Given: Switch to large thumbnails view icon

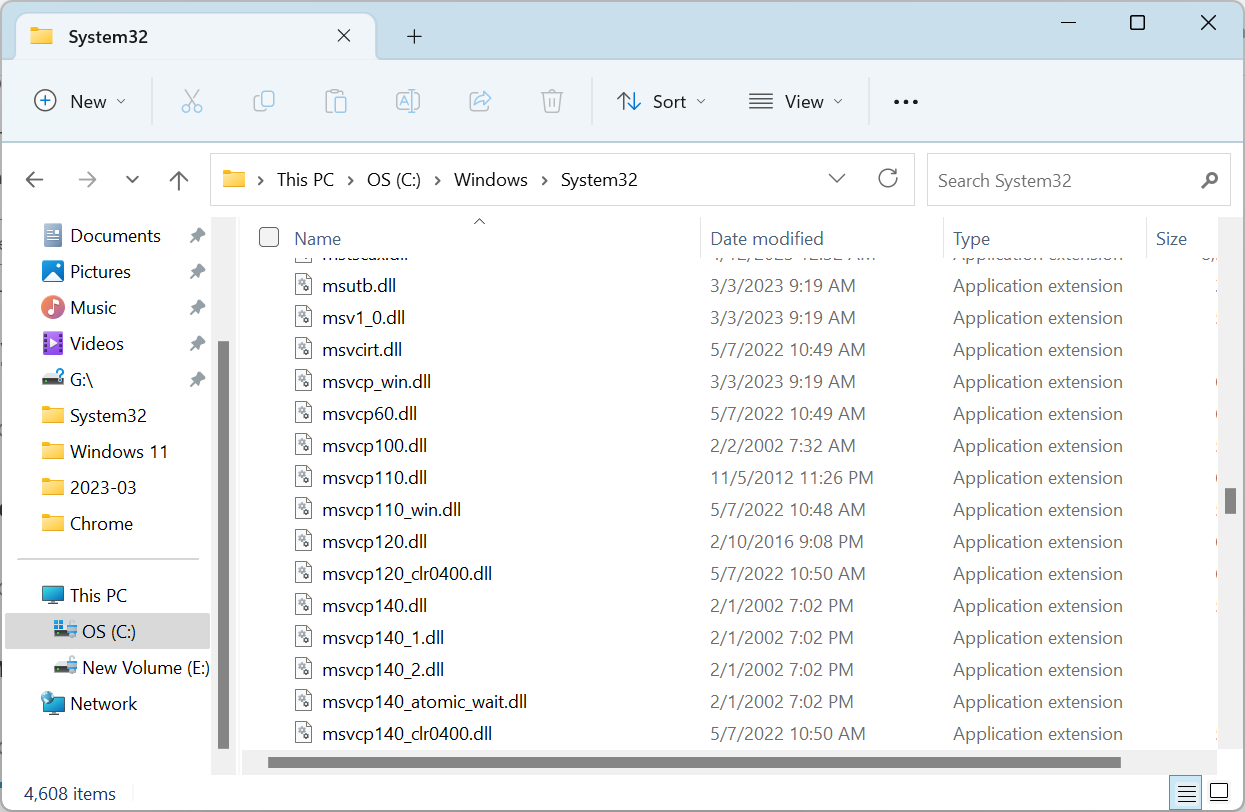Looking at the screenshot, I should coord(1218,794).
